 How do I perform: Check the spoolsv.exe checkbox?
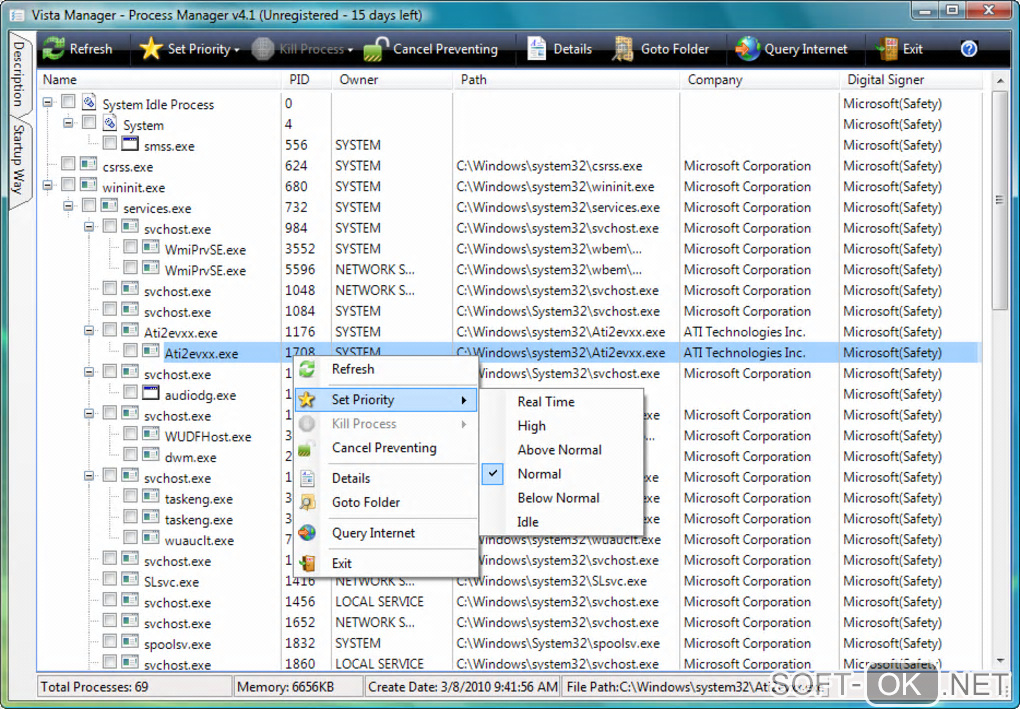tap(110, 641)
